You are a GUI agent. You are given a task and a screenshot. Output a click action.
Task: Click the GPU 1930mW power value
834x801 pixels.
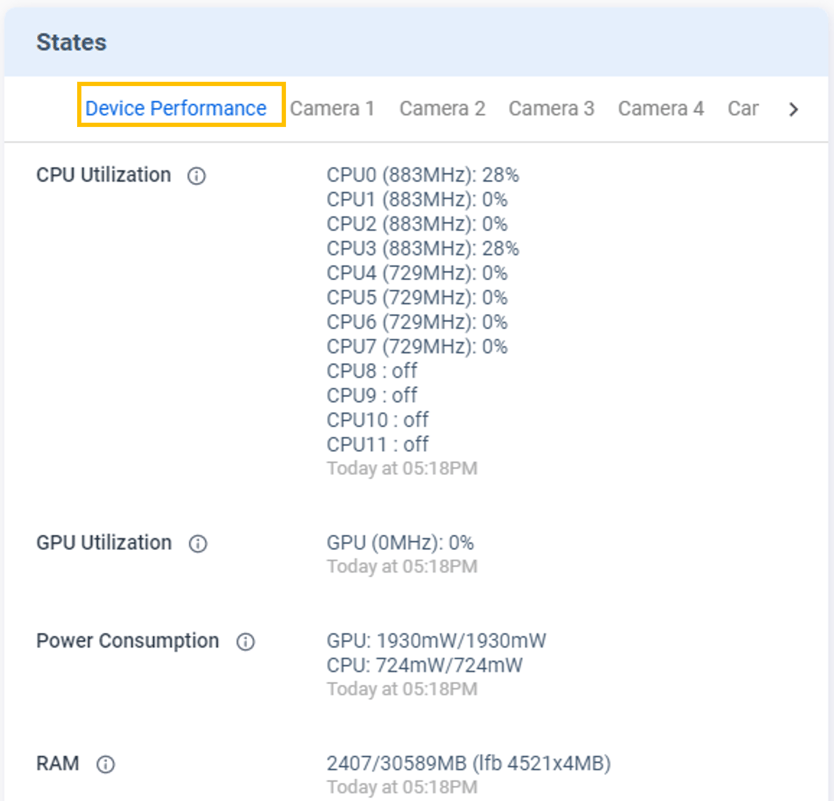point(436,641)
